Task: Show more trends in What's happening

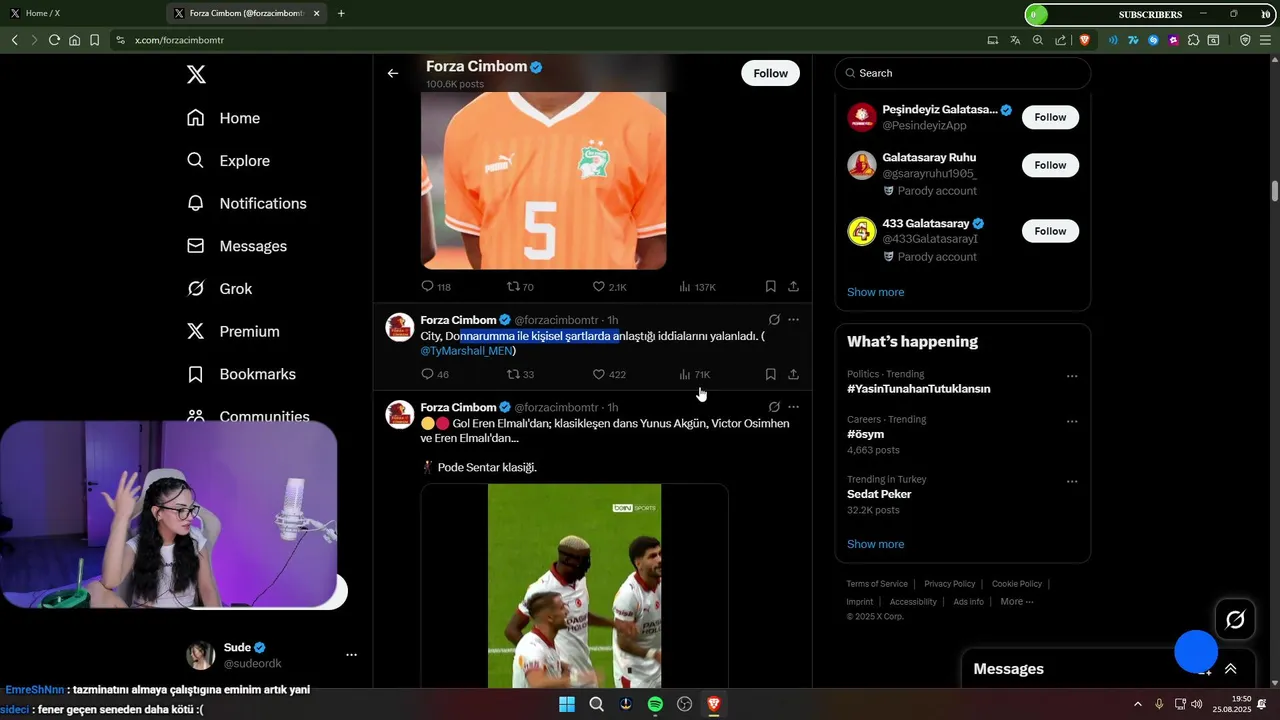Action: click(875, 544)
